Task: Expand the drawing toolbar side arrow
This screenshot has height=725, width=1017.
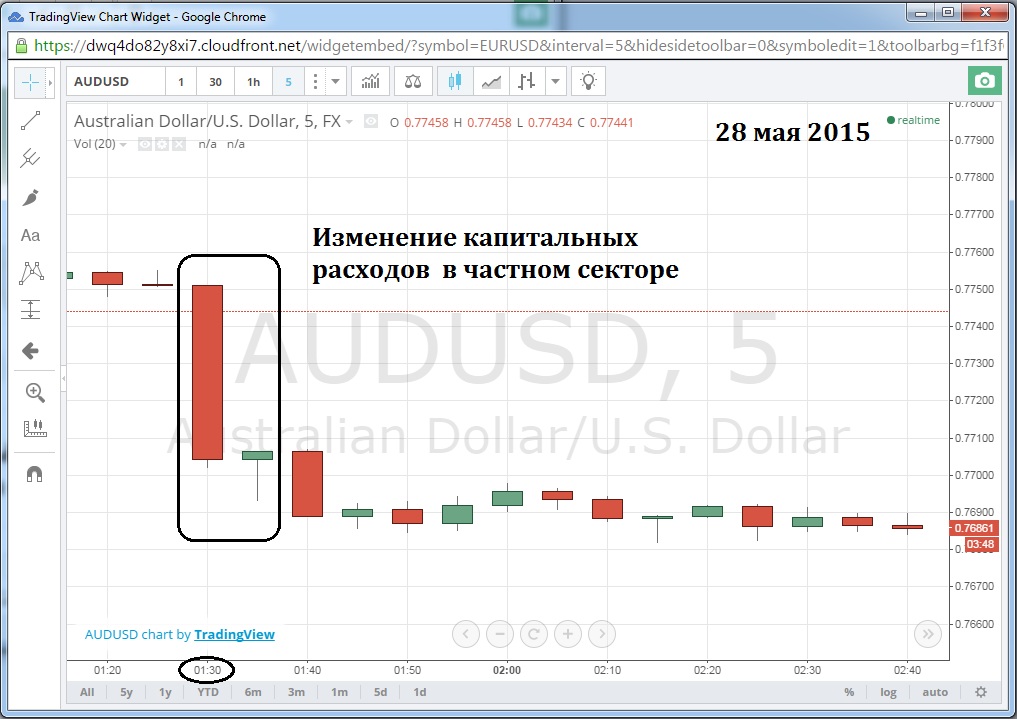Action: 51,82
